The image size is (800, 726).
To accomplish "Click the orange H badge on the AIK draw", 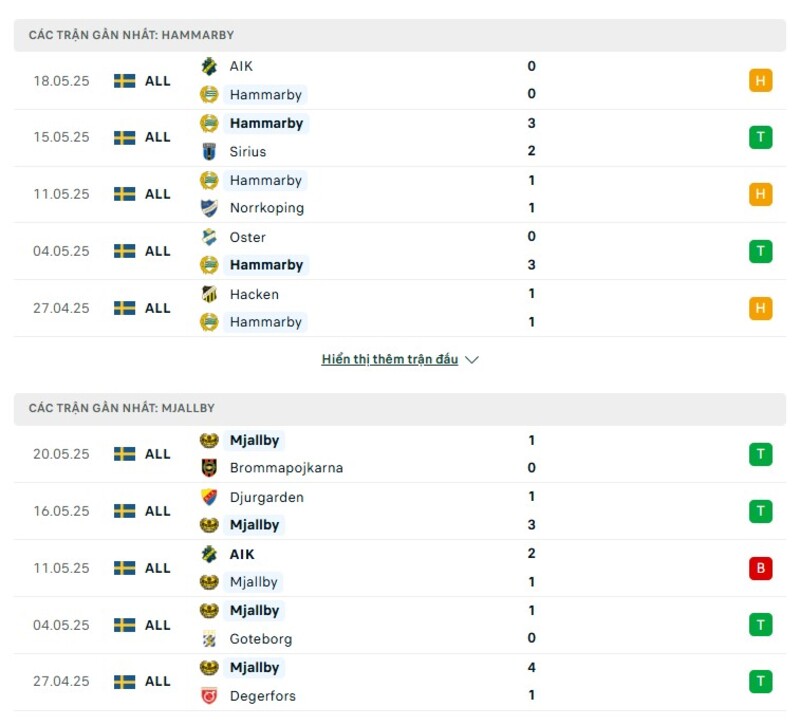I will coord(760,80).
